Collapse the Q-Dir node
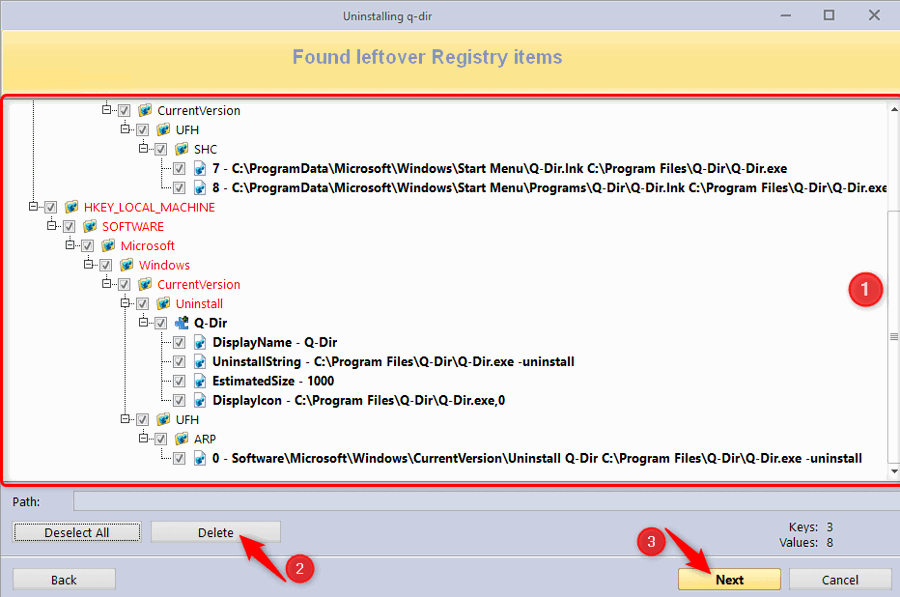 (143, 322)
